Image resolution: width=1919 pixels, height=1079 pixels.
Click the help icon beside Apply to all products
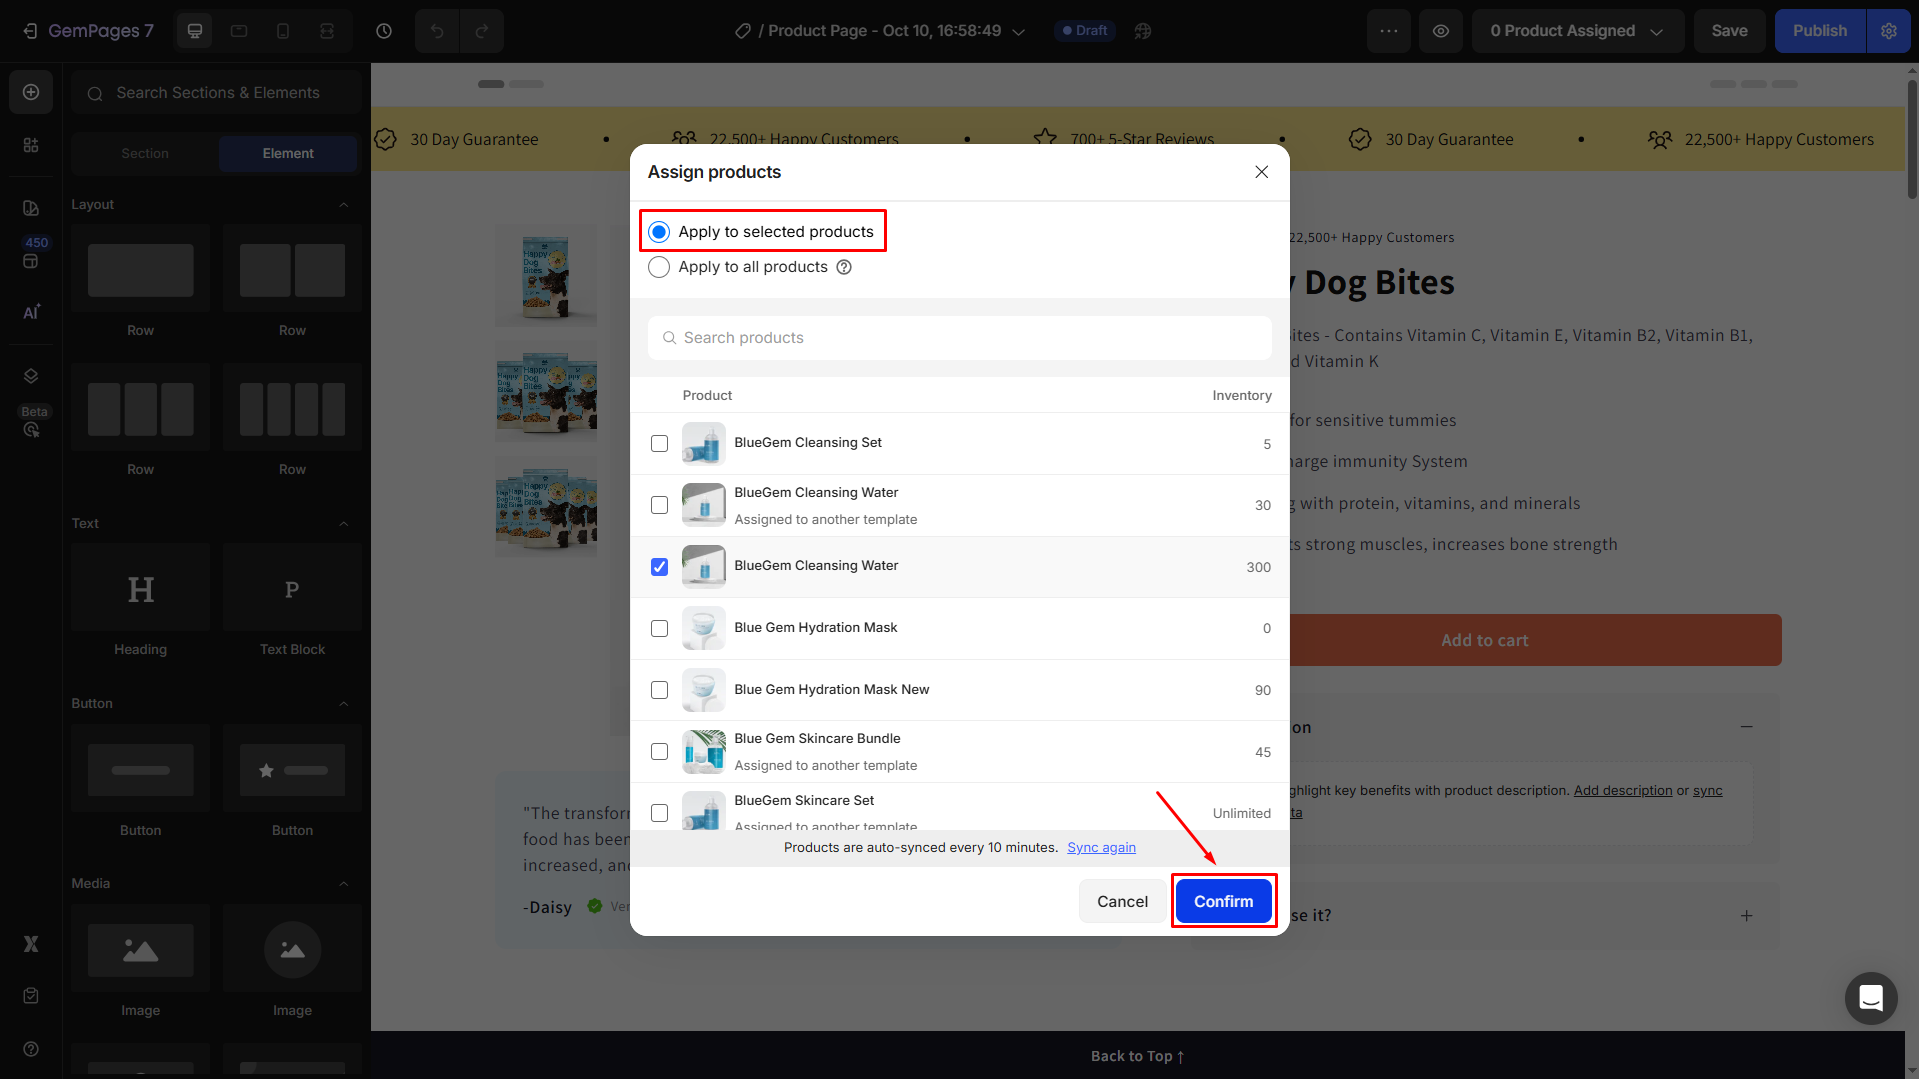tap(844, 267)
